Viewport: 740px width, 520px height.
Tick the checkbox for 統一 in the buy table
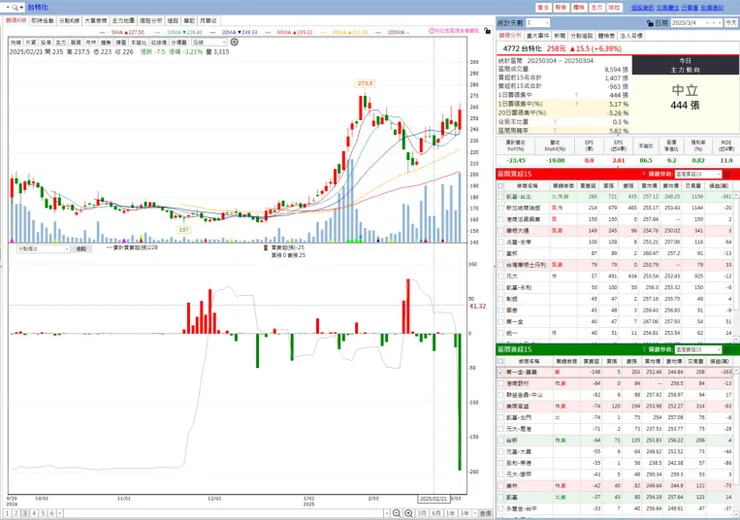tap(501, 333)
